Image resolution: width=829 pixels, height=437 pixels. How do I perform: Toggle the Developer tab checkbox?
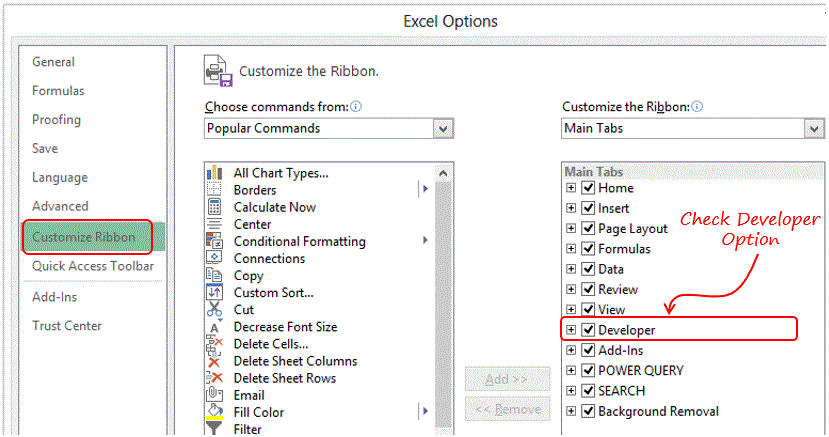(x=588, y=330)
